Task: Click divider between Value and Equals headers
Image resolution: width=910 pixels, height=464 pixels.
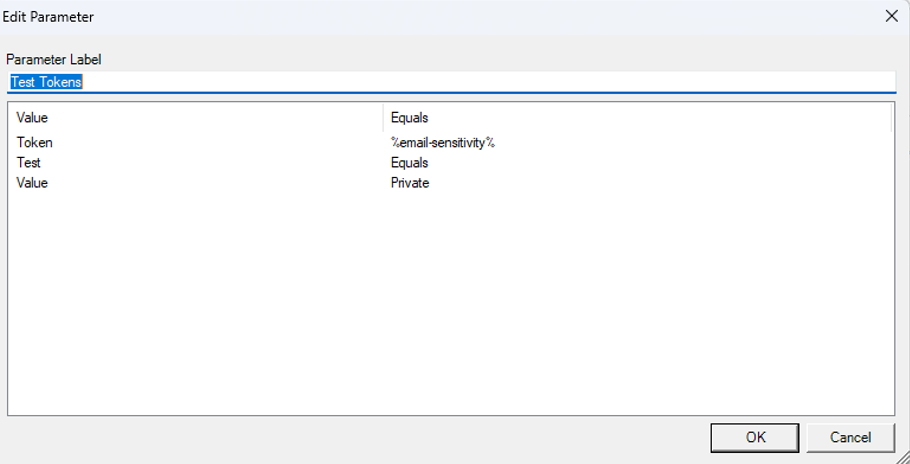Action: tap(383, 118)
